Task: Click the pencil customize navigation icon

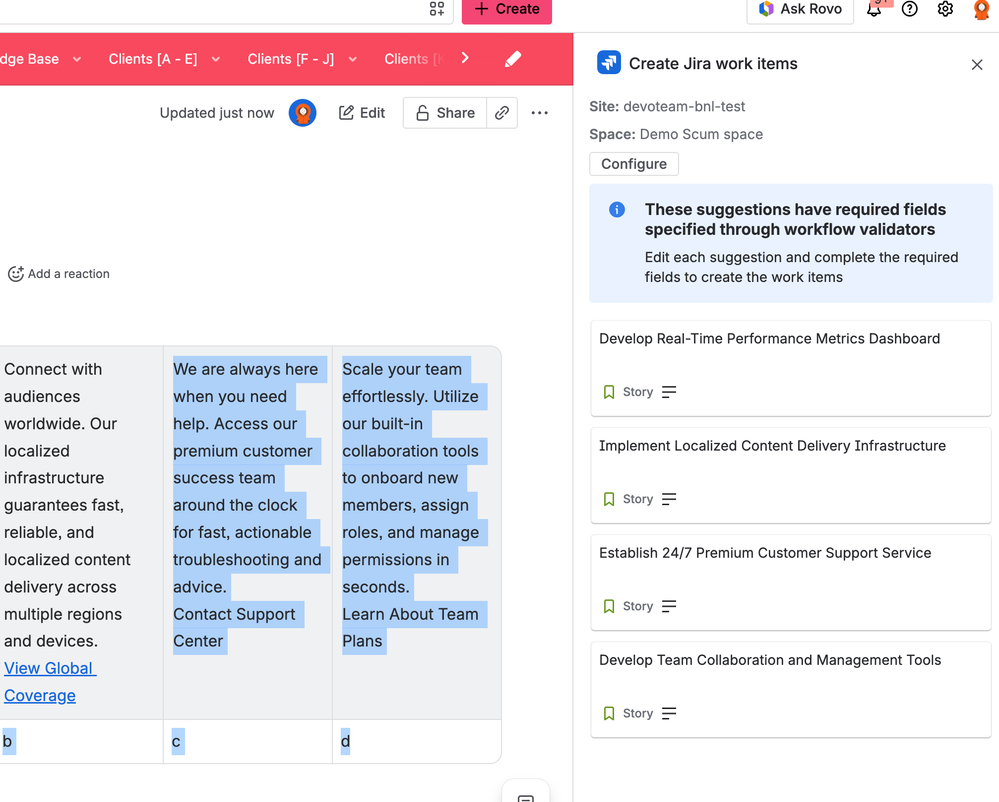Action: (x=513, y=59)
